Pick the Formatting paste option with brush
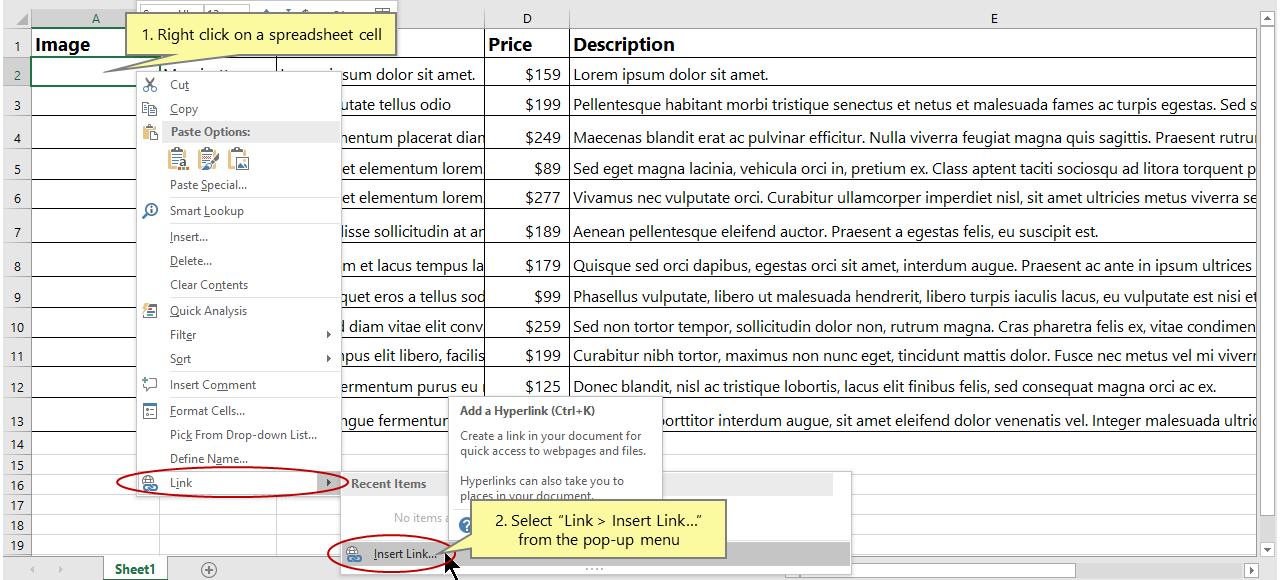Image resolution: width=1280 pixels, height=580 pixels. 208,158
